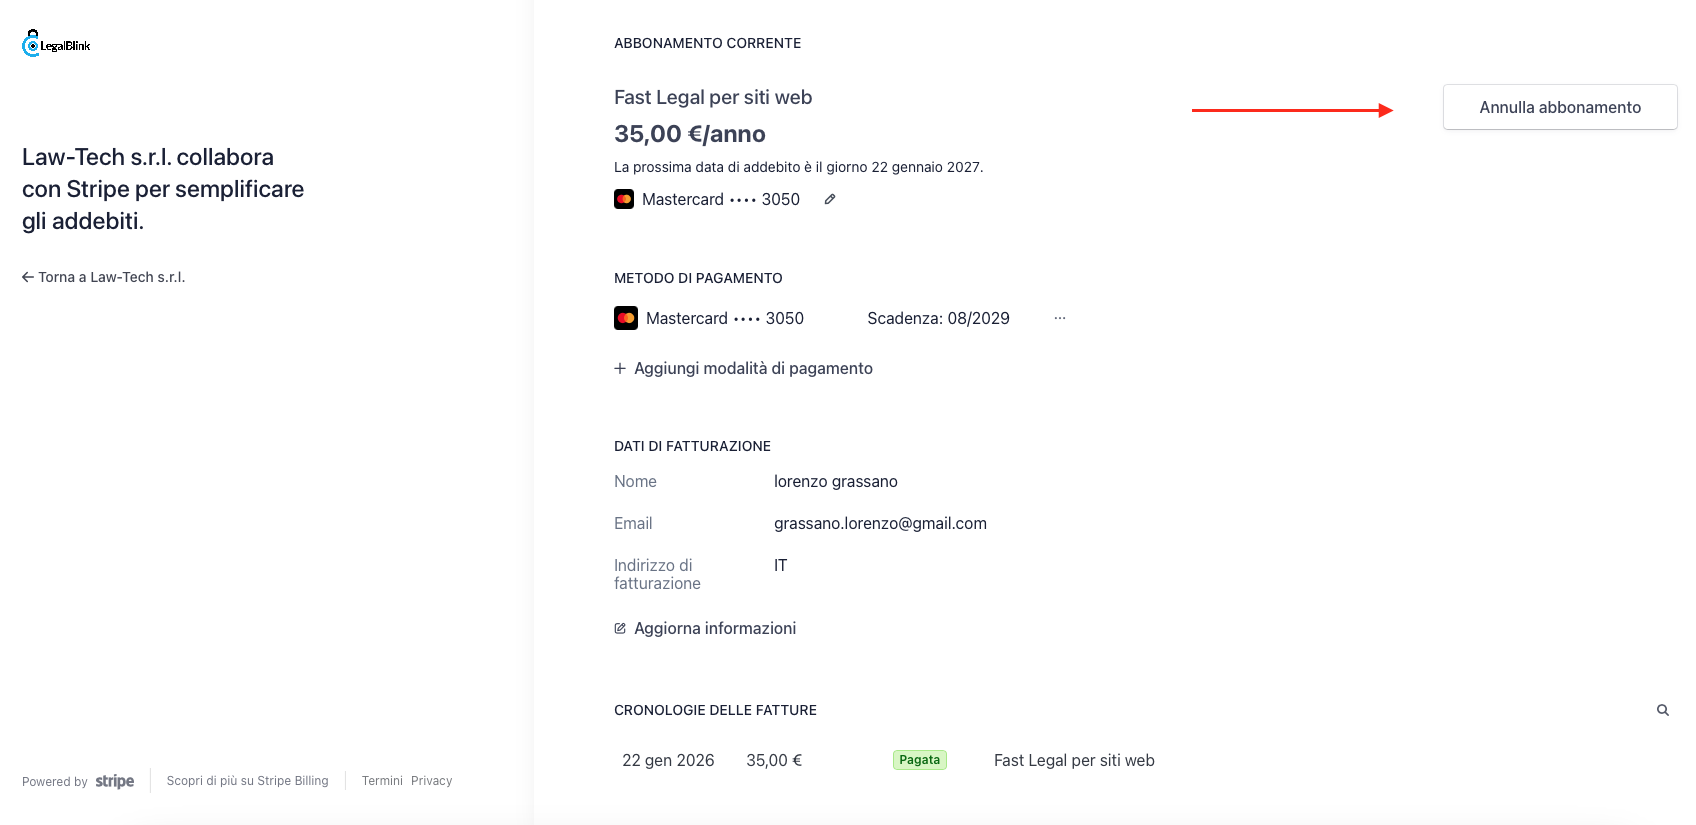
Task: Click the pencil icon to edit subscription card
Action: click(830, 199)
